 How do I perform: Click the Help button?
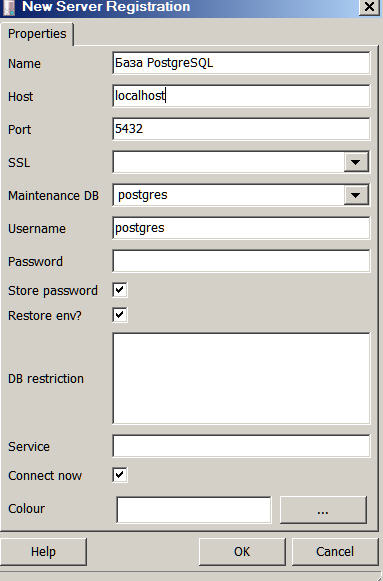43,552
